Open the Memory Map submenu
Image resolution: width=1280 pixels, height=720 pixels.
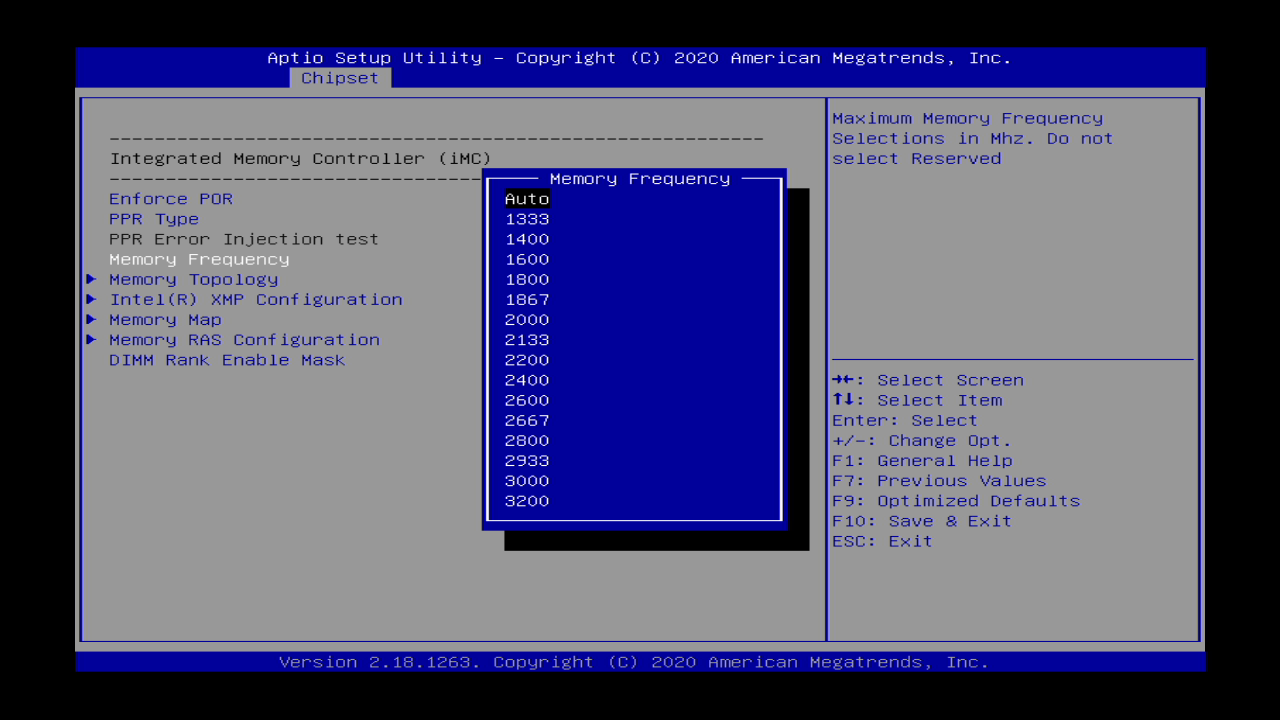point(165,319)
